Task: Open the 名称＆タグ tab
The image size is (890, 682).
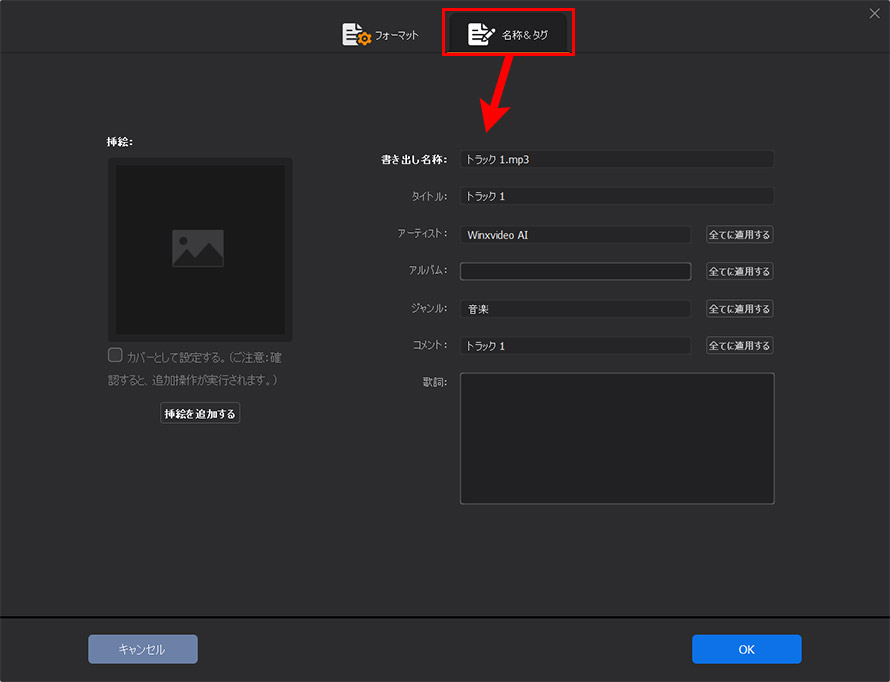Action: pos(508,33)
